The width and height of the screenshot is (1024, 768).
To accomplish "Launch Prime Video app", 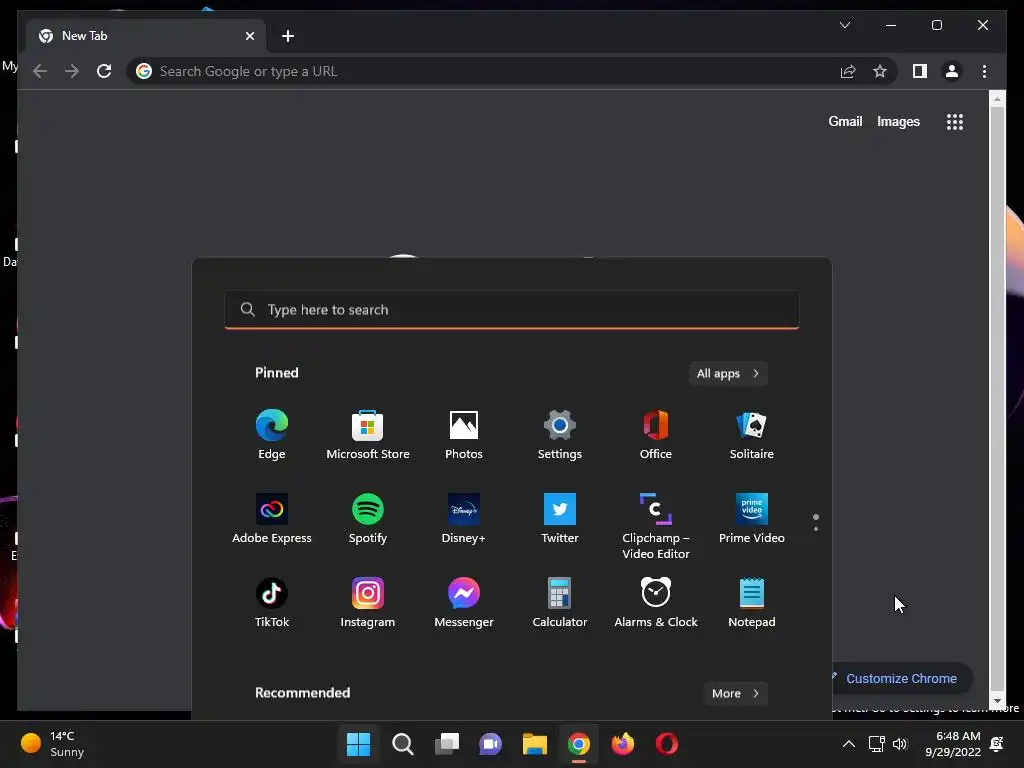I will 752,519.
